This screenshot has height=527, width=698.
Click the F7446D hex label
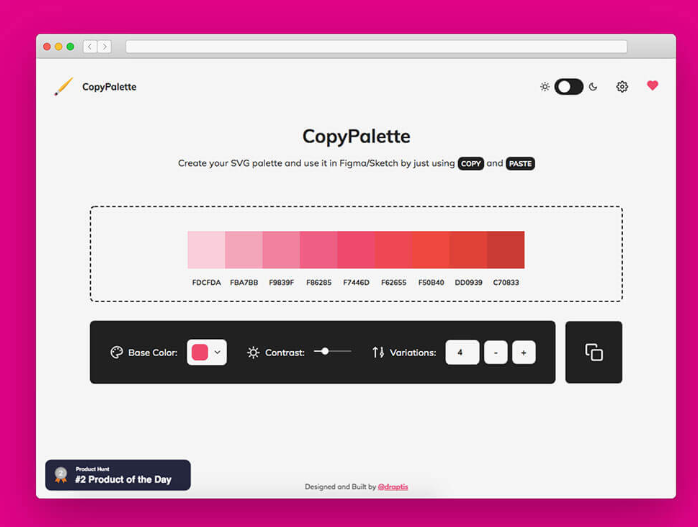point(356,282)
